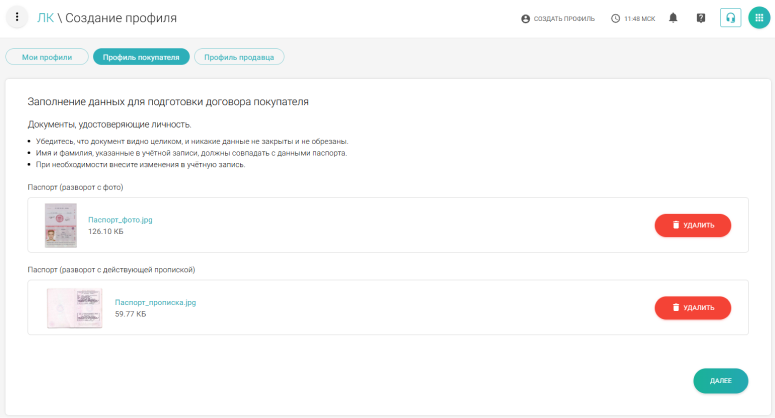Click the profile icon beside Создать профиль
This screenshot has width=775, height=418.
[526, 18]
